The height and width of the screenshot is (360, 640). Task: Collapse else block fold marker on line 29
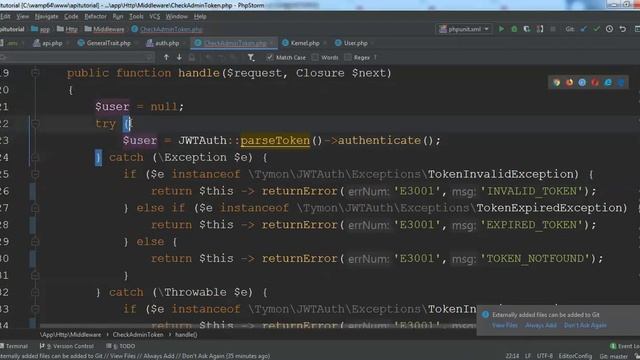[x=35, y=242]
